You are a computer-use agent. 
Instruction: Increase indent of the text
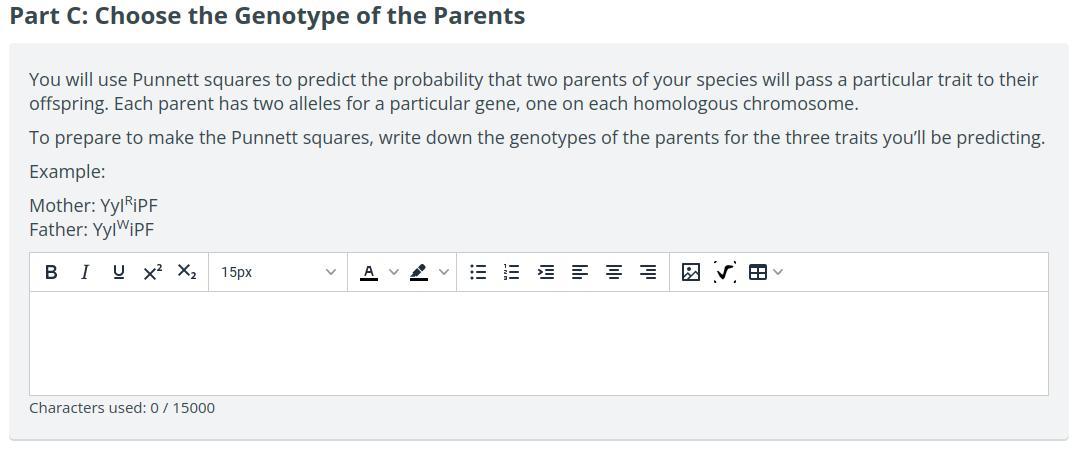pyautogui.click(x=546, y=272)
